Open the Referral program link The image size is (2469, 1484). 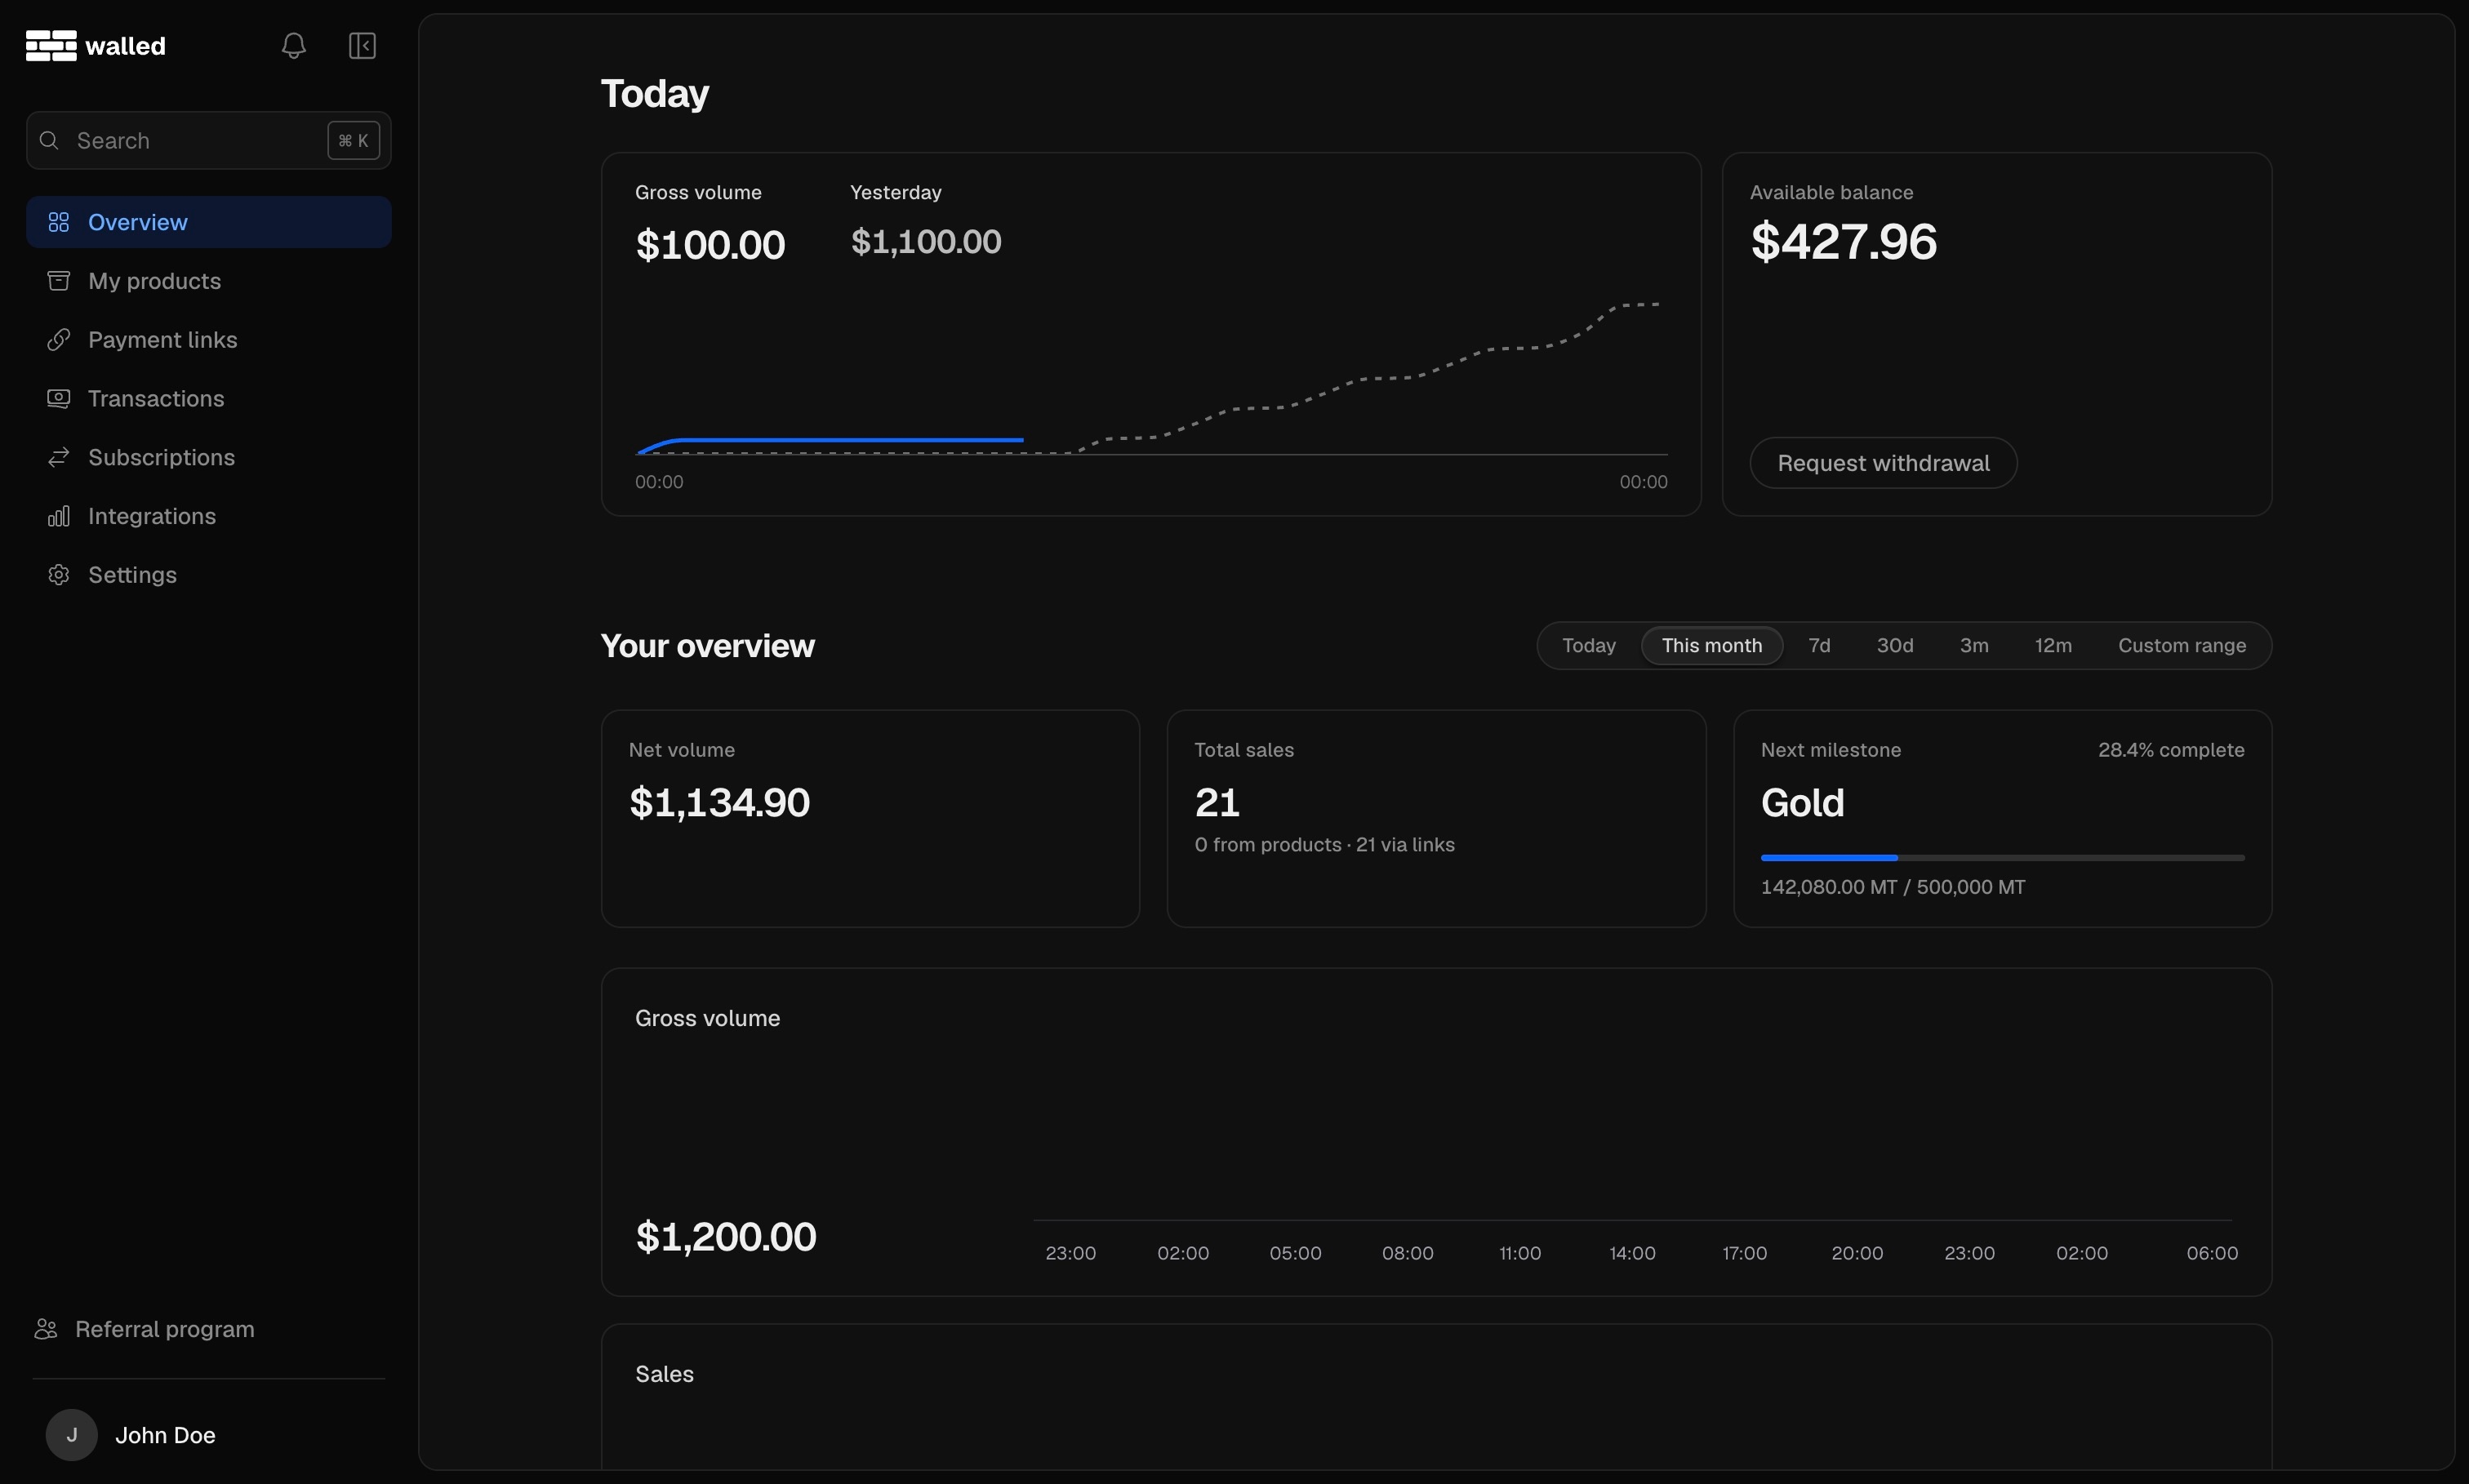(x=145, y=1329)
